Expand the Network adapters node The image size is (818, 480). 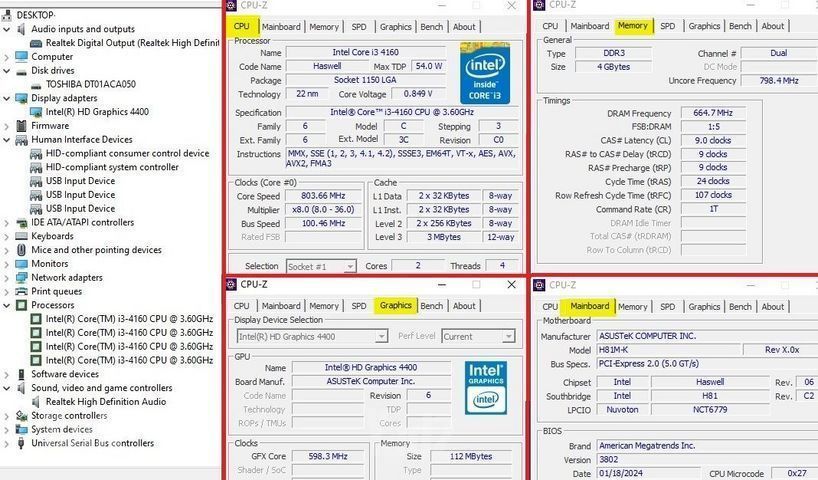[7, 278]
